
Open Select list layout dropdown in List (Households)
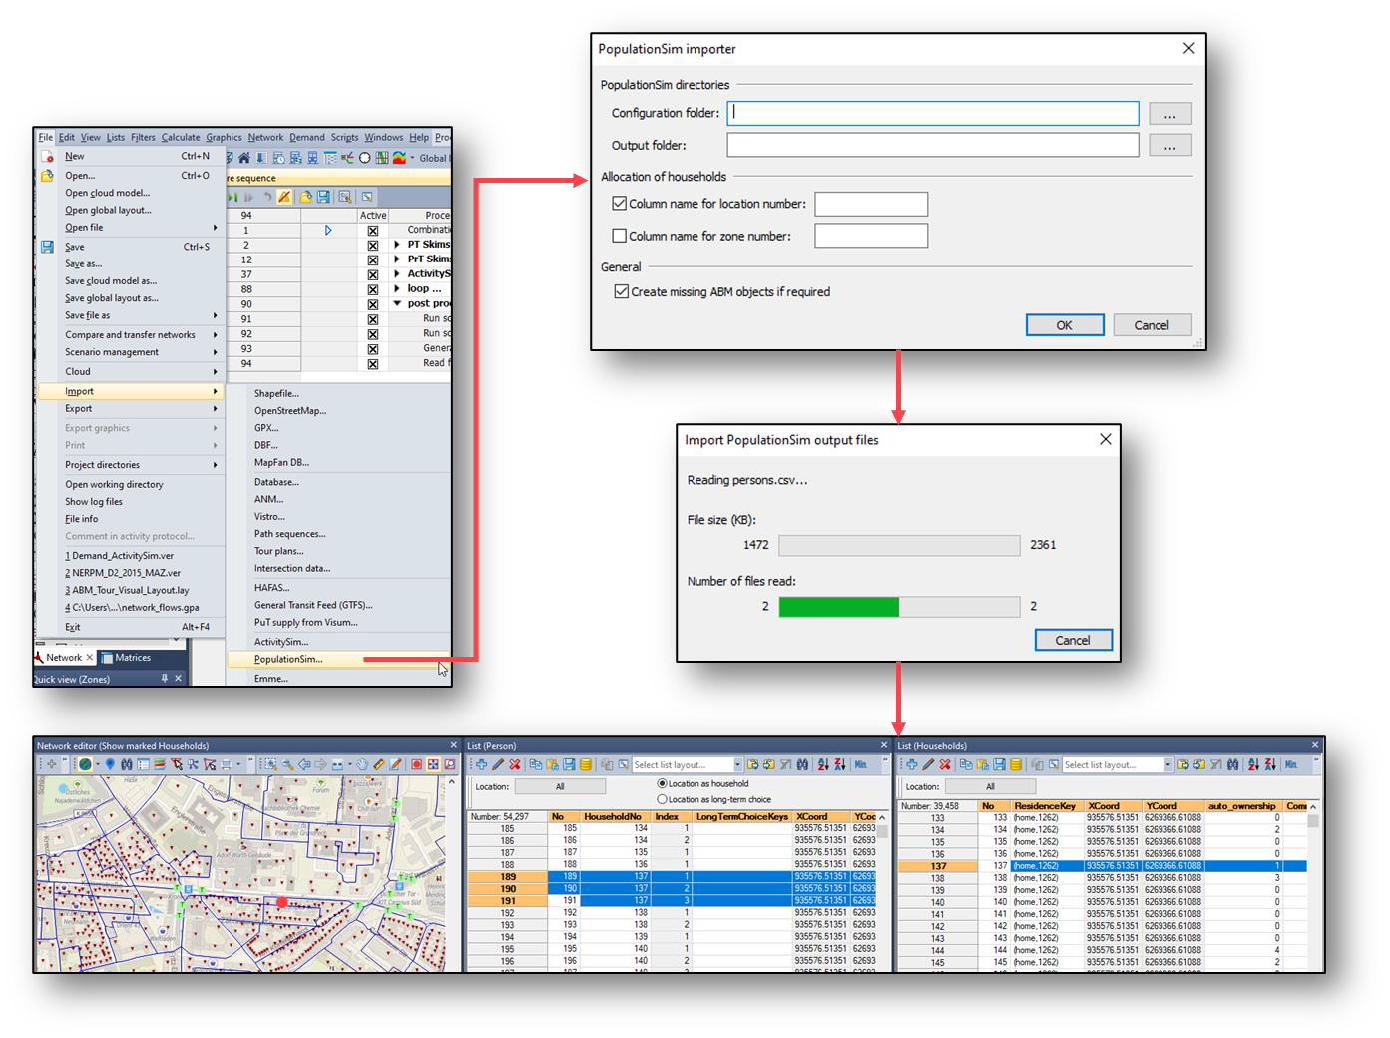[x=1167, y=764]
